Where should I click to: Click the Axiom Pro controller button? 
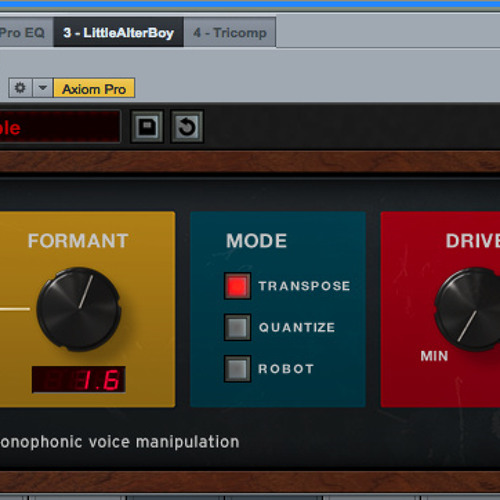94,88
